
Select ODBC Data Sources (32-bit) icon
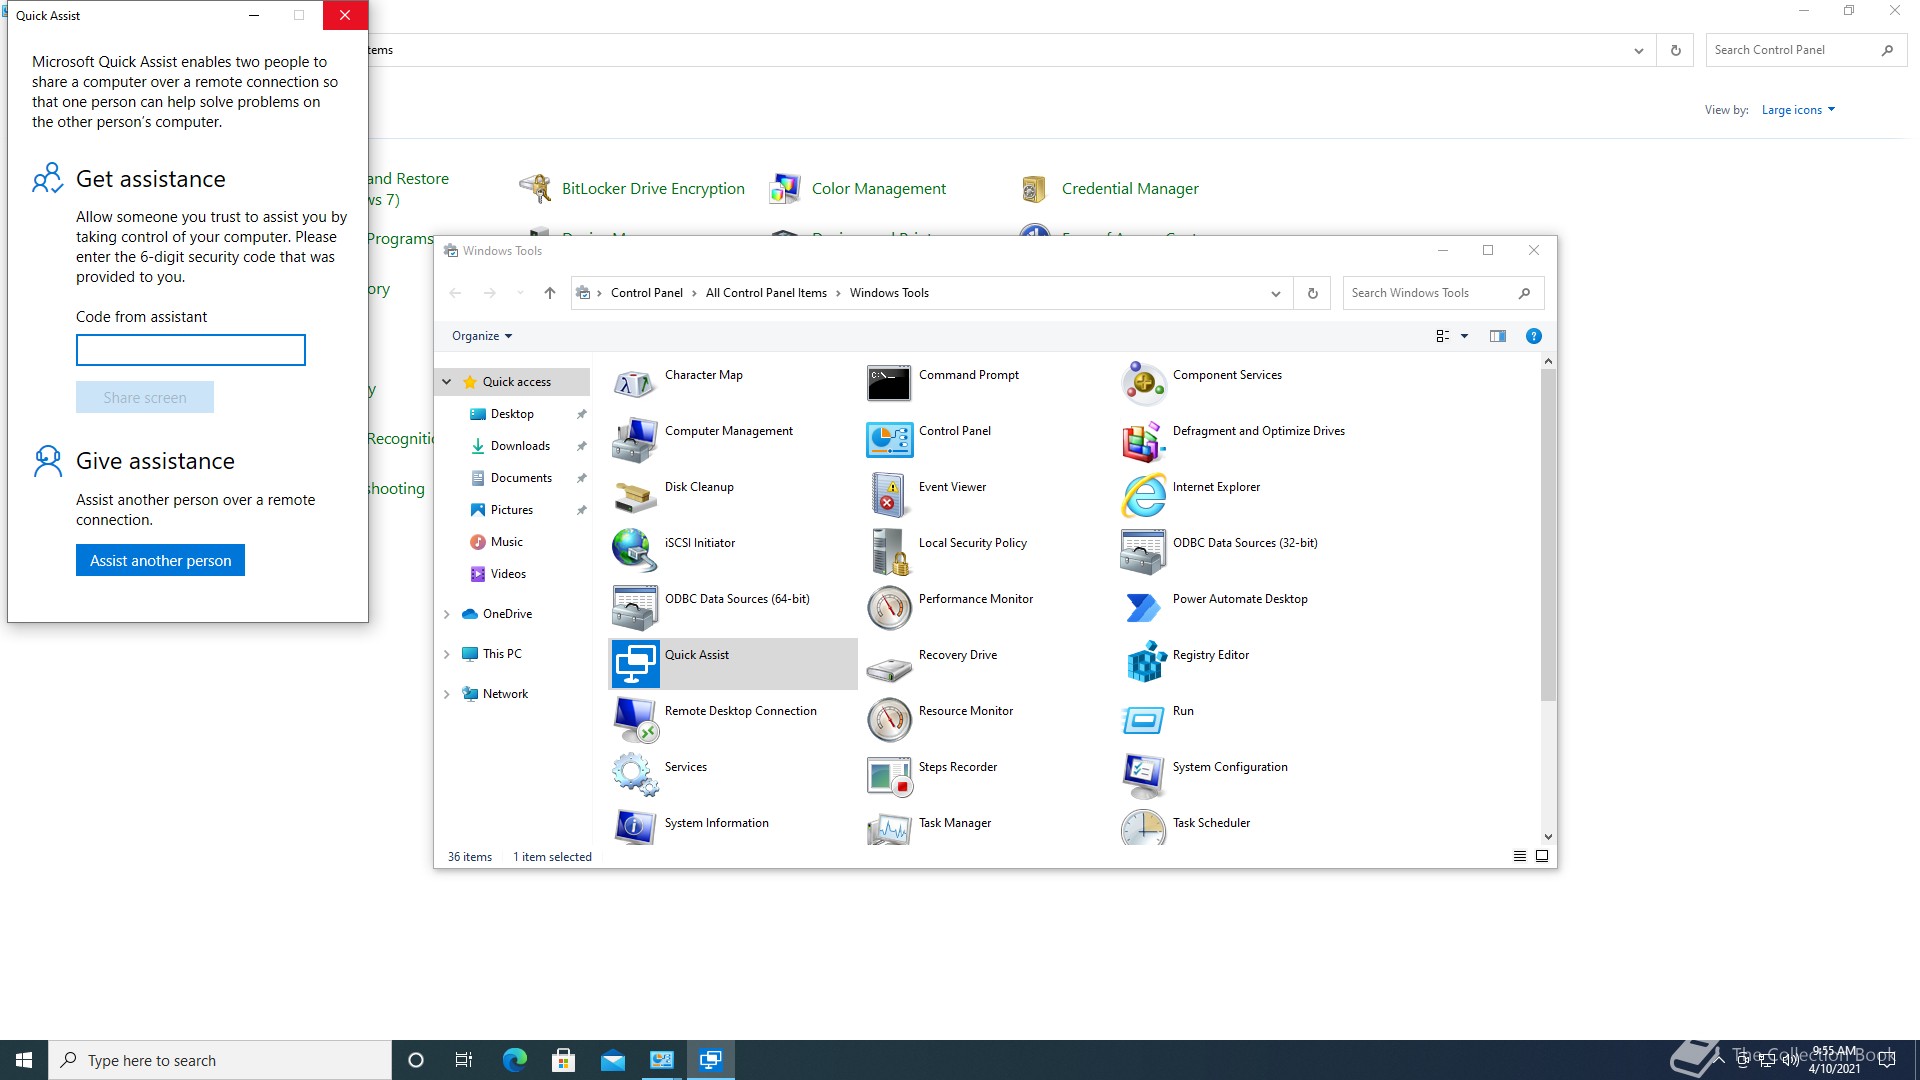click(x=1143, y=551)
